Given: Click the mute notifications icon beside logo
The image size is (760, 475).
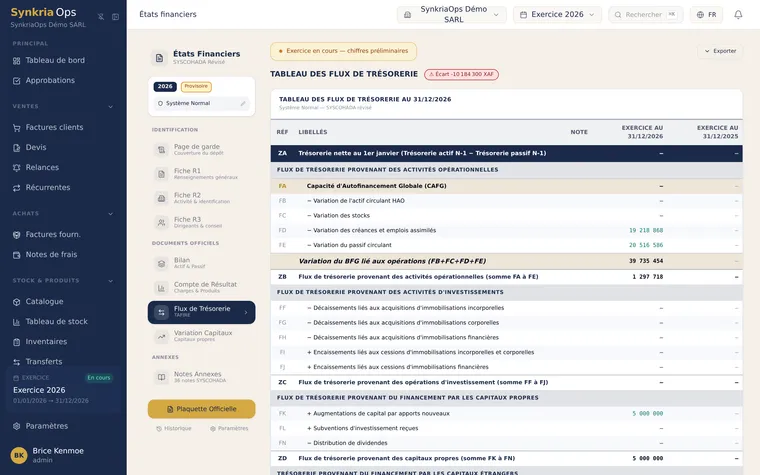Looking at the screenshot, I should (101, 16).
